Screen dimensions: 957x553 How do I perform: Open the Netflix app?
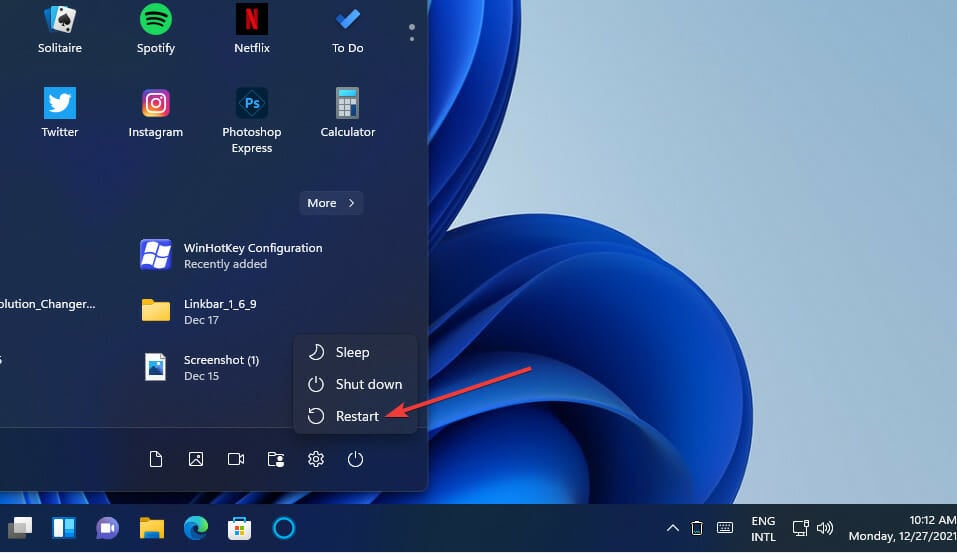point(251,29)
